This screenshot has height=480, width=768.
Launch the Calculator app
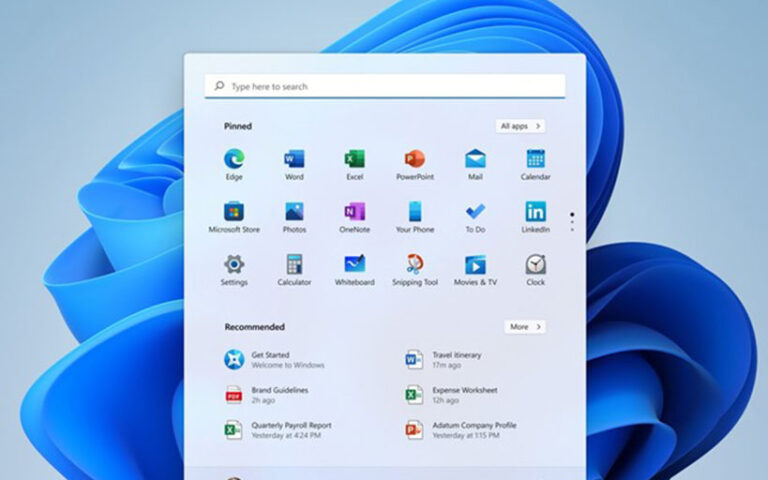click(294, 264)
